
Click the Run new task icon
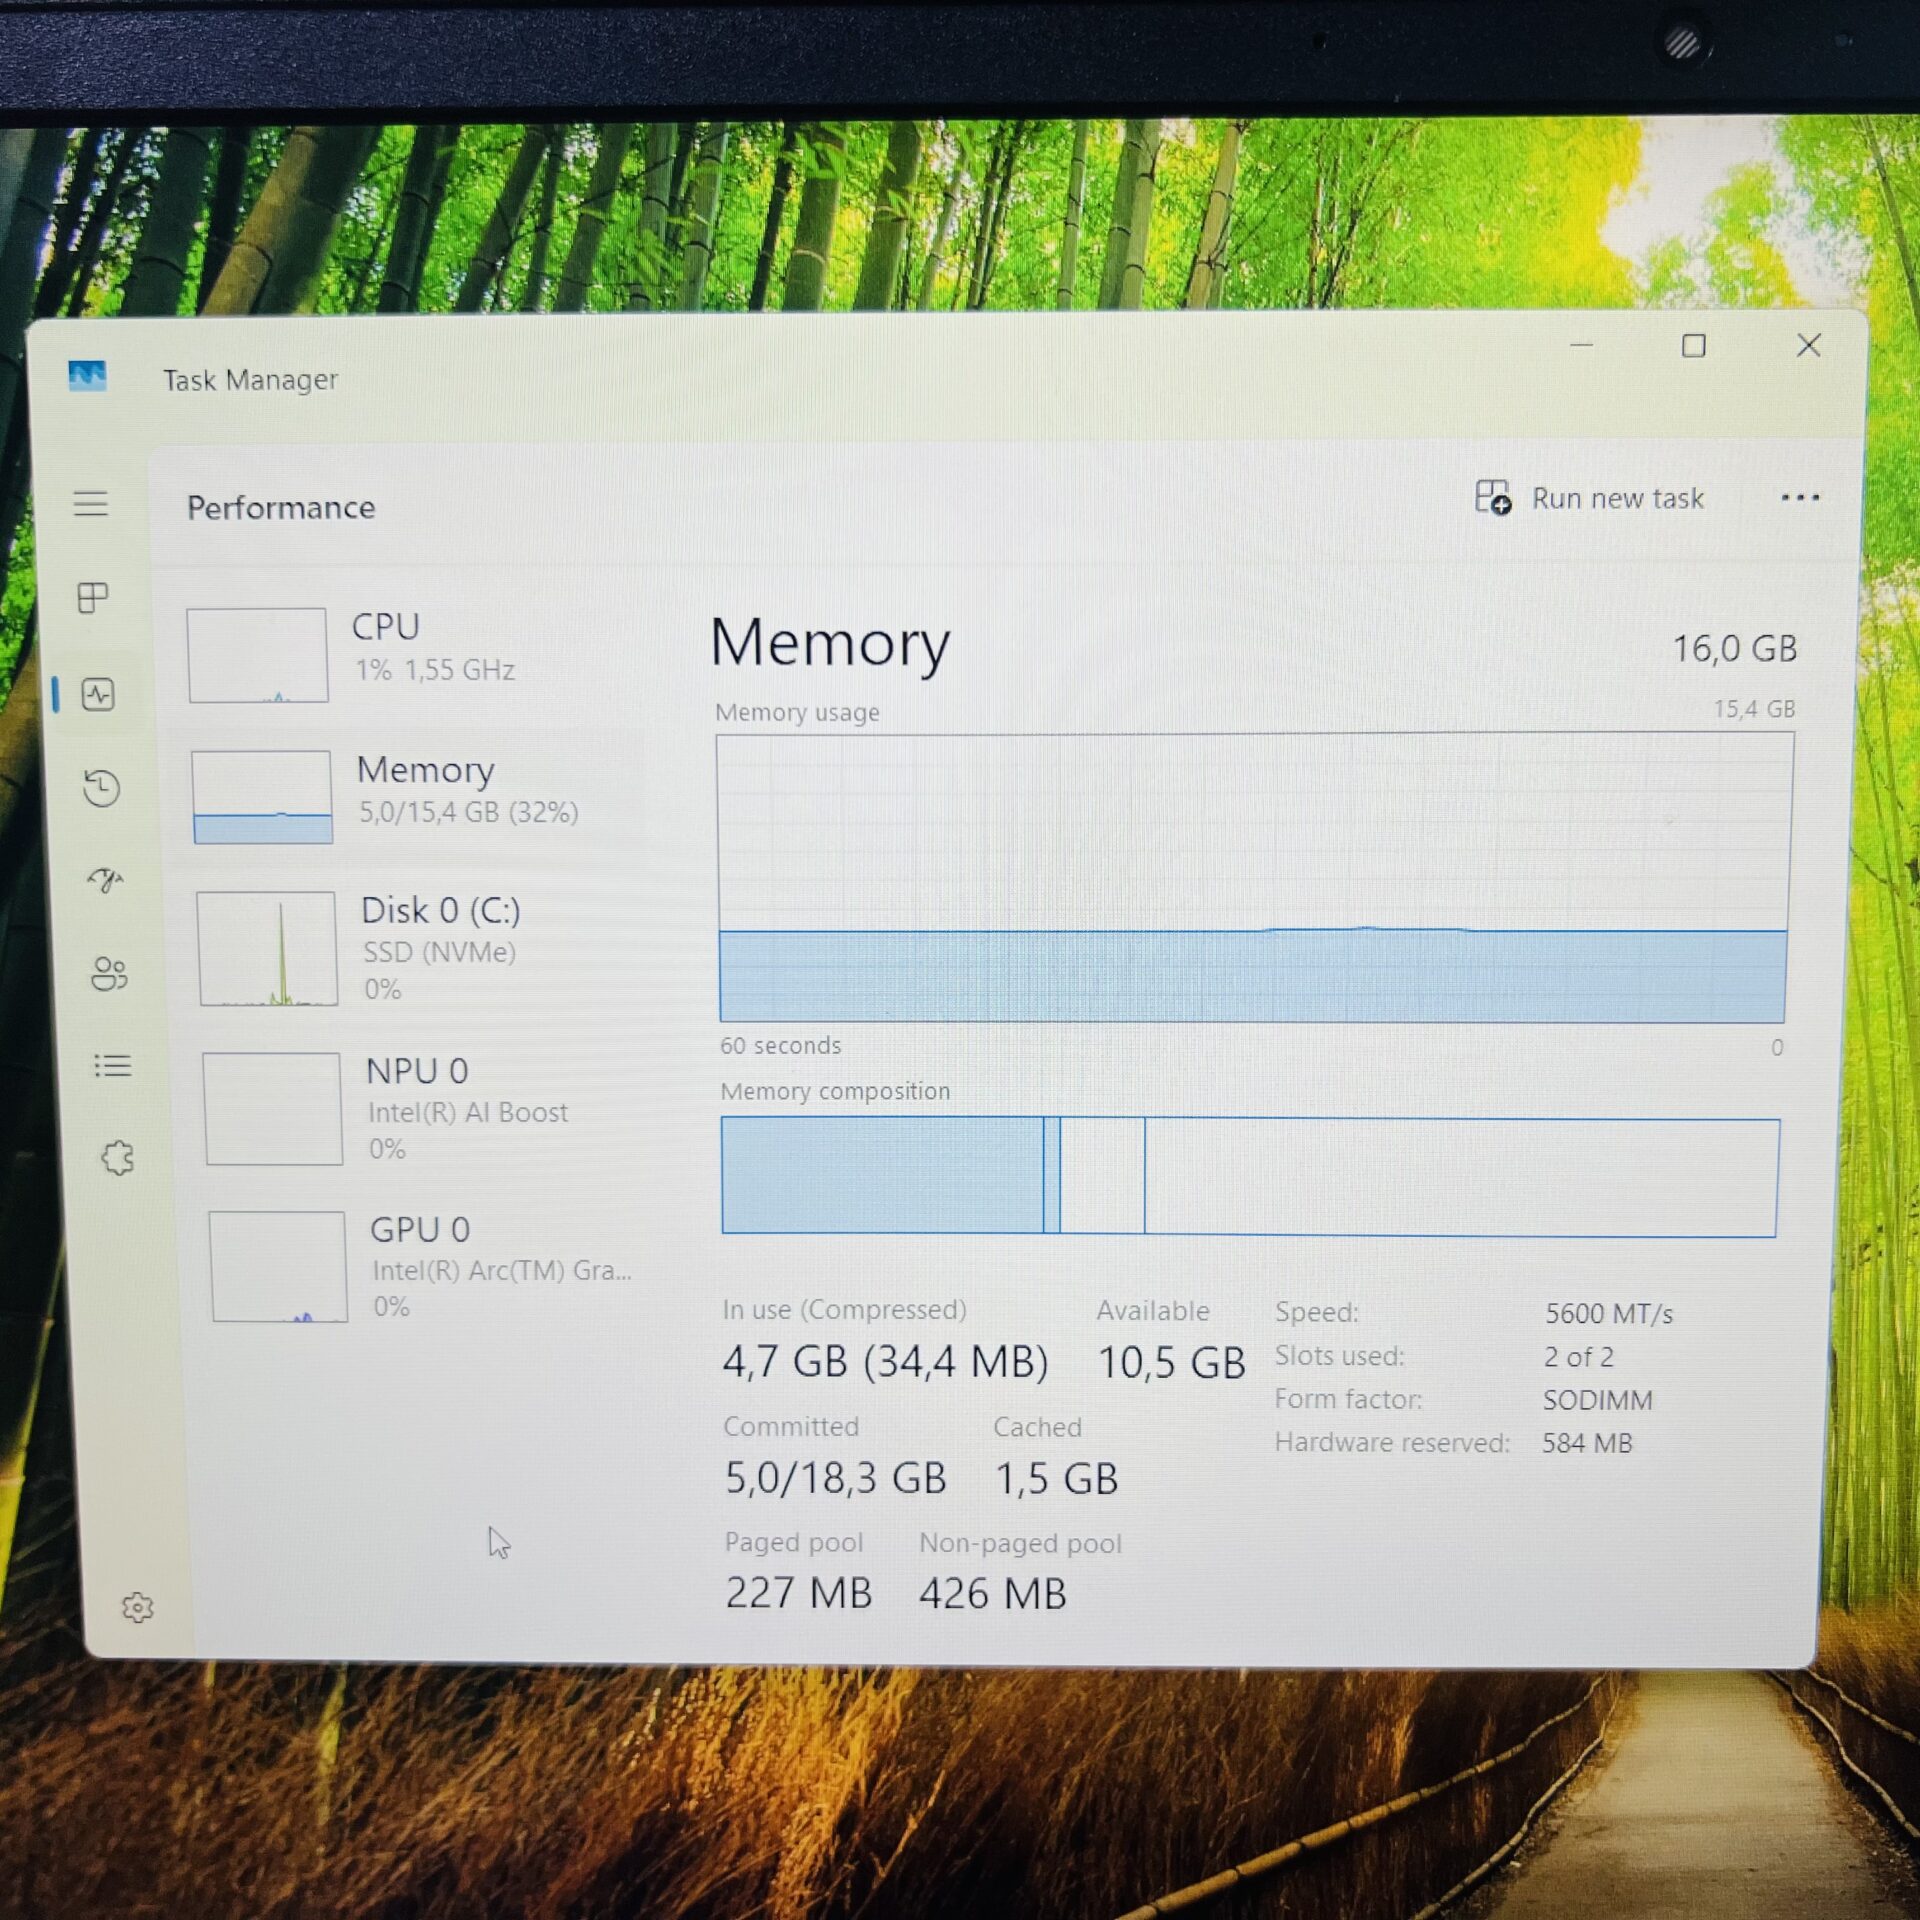[x=1493, y=497]
